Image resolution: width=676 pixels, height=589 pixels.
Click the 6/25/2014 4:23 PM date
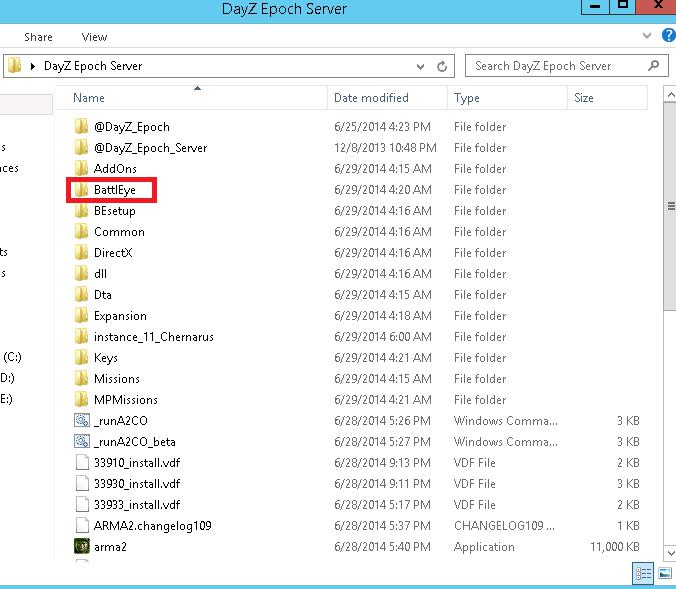(x=382, y=127)
